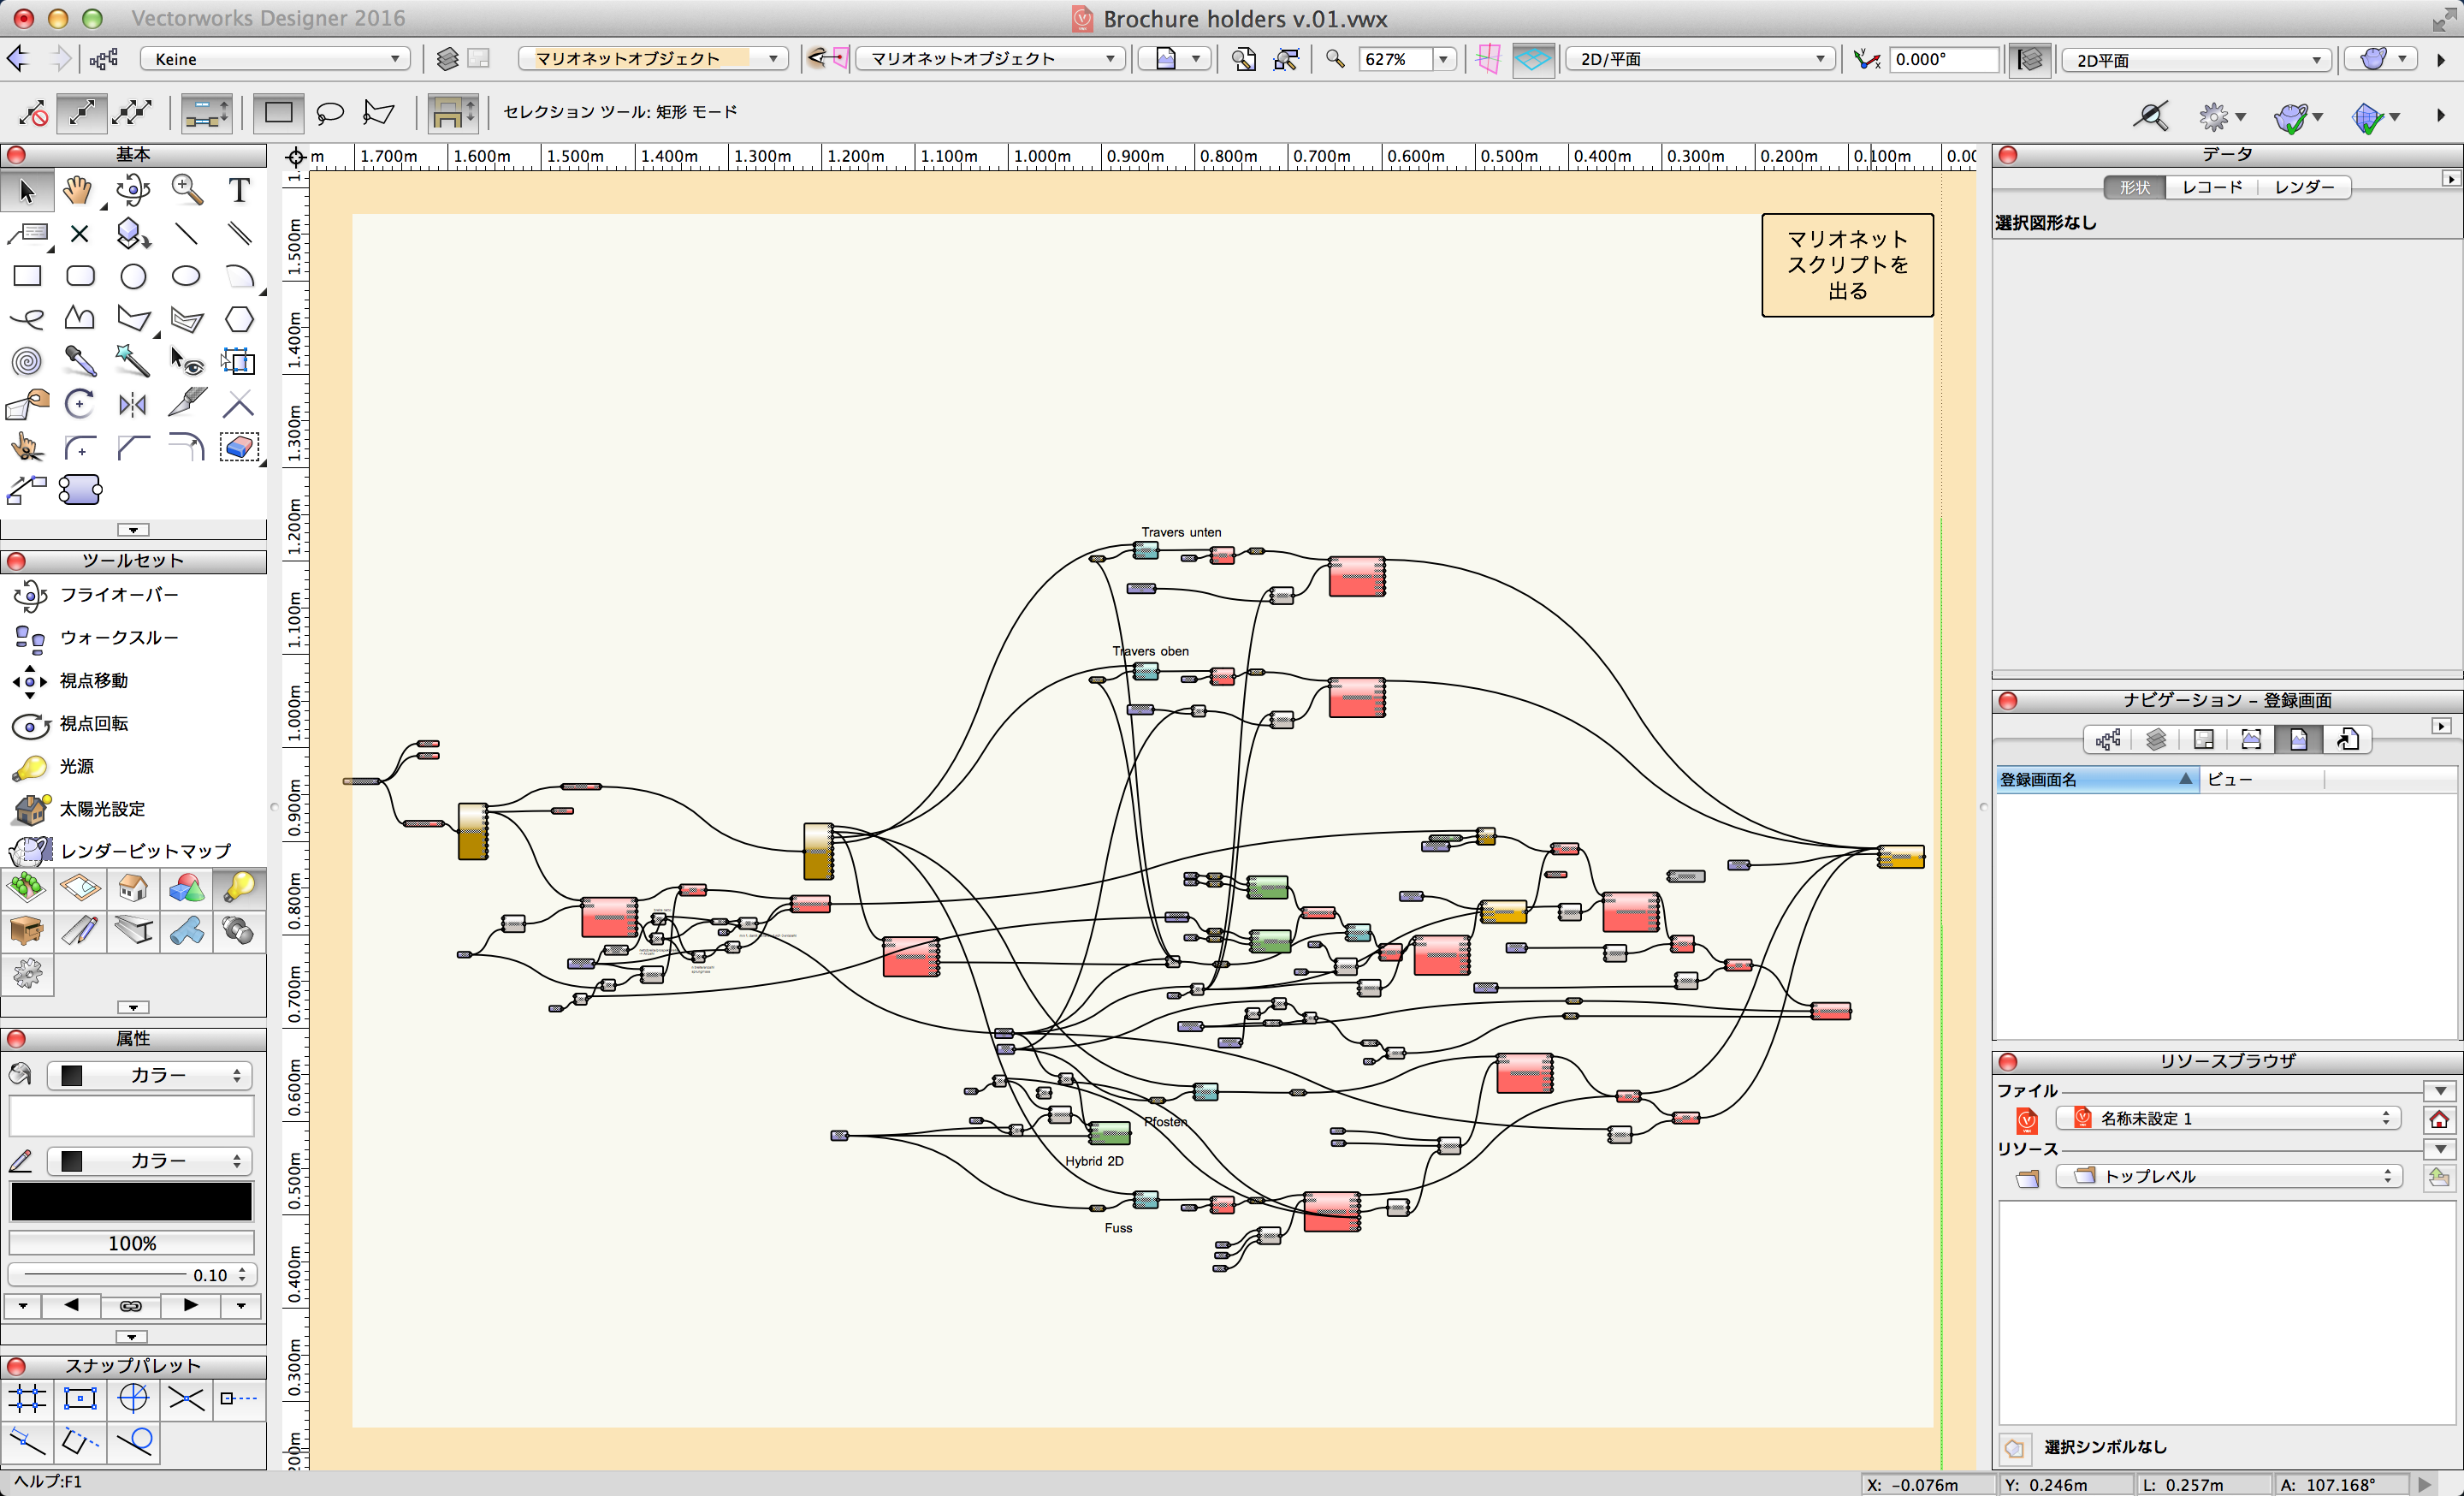
Task: Select the Text tool
Action: tap(239, 190)
